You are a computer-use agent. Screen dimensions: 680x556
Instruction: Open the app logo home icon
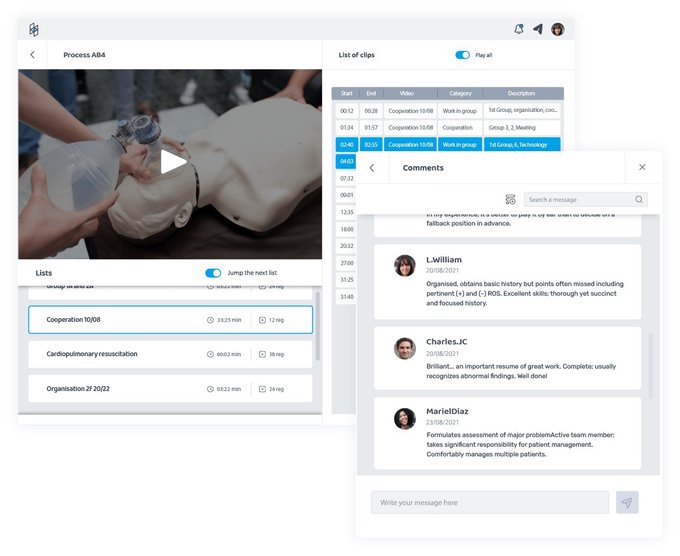point(34,29)
